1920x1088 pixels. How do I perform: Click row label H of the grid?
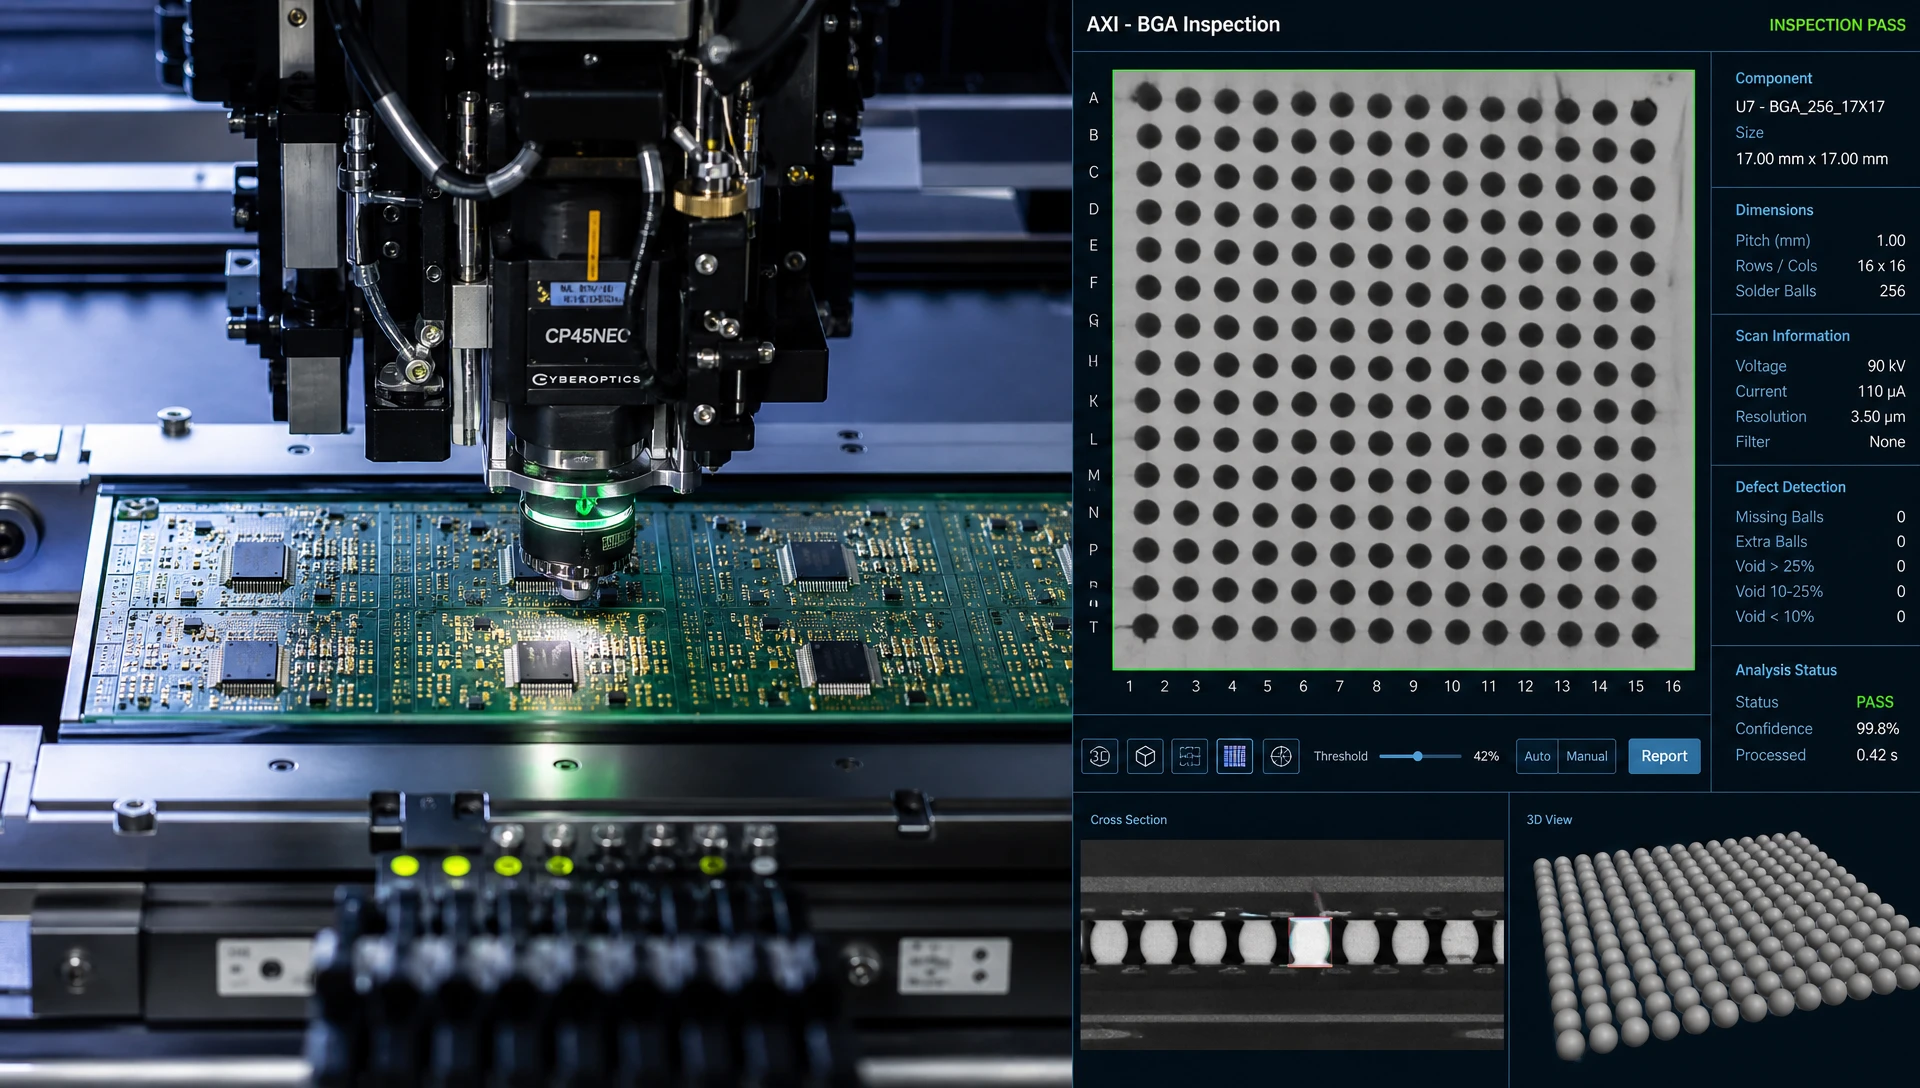(1093, 361)
